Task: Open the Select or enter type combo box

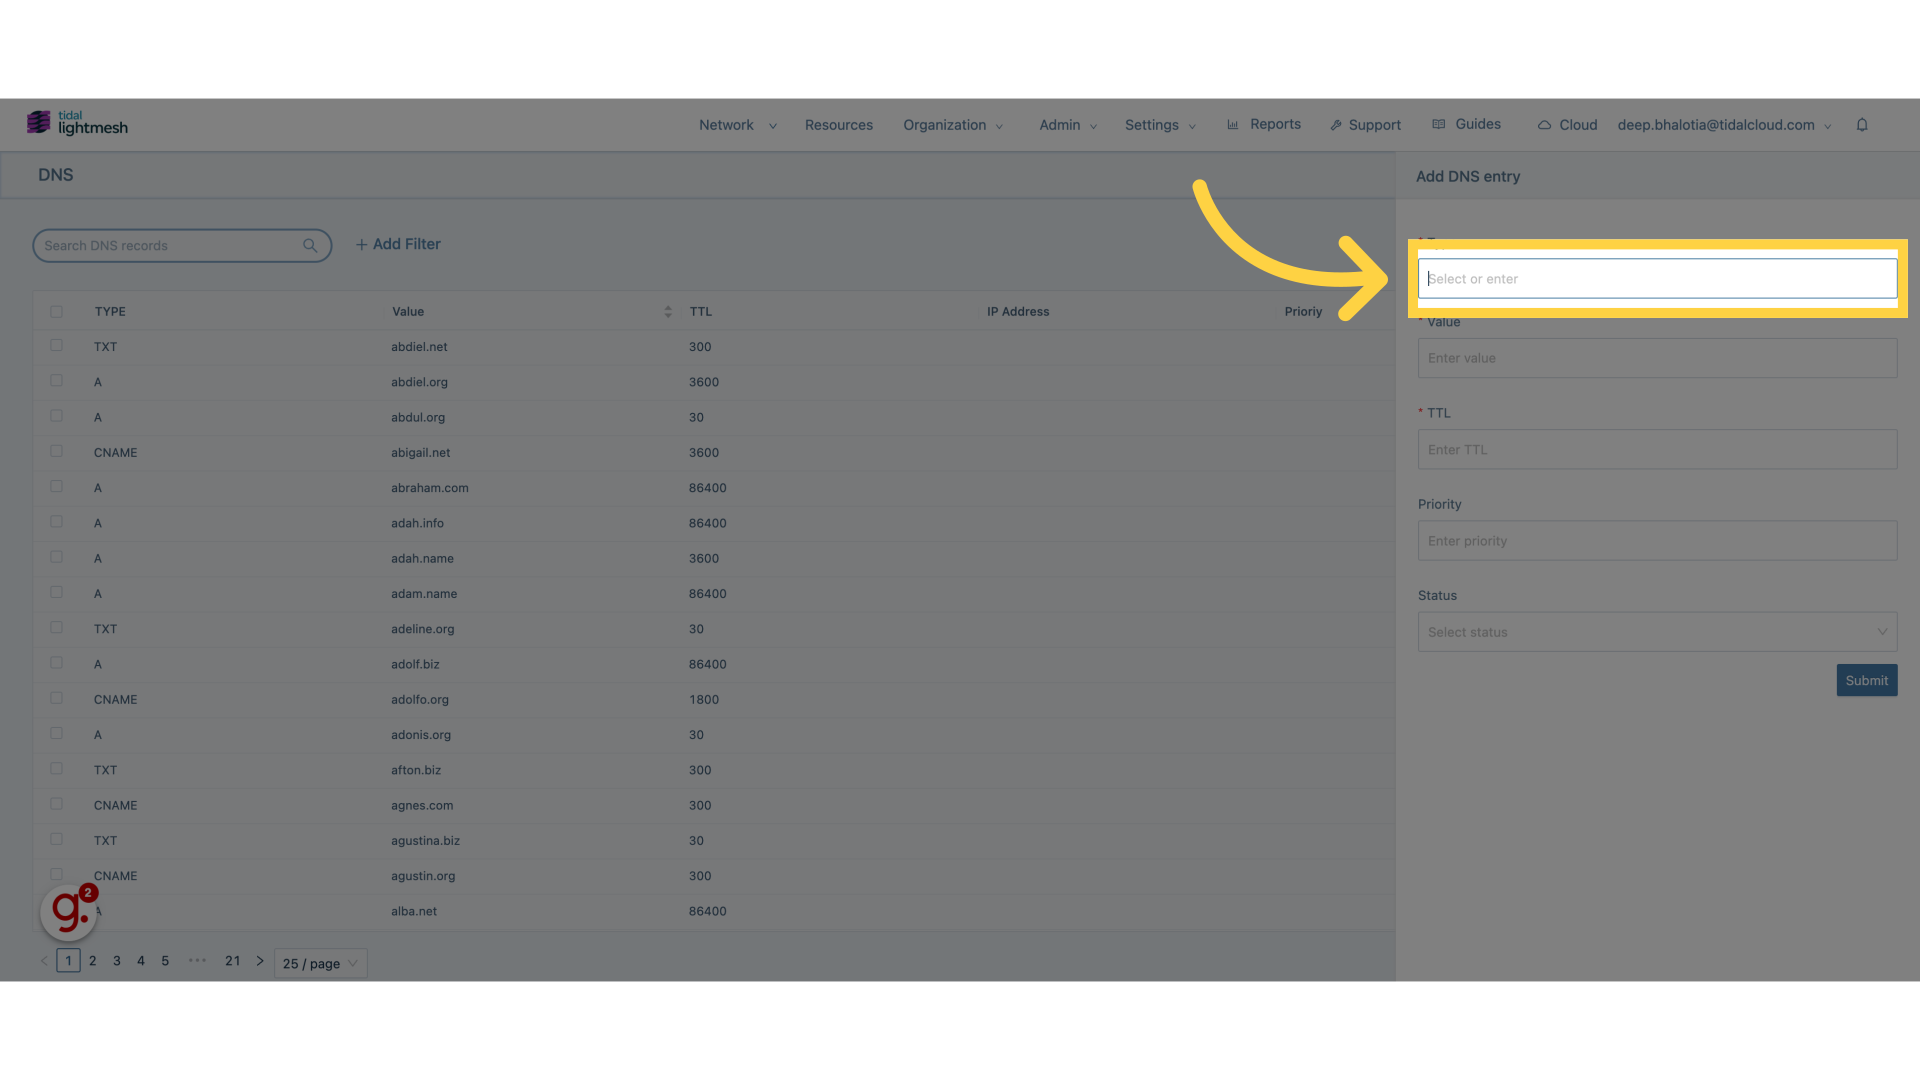Action: click(1657, 279)
